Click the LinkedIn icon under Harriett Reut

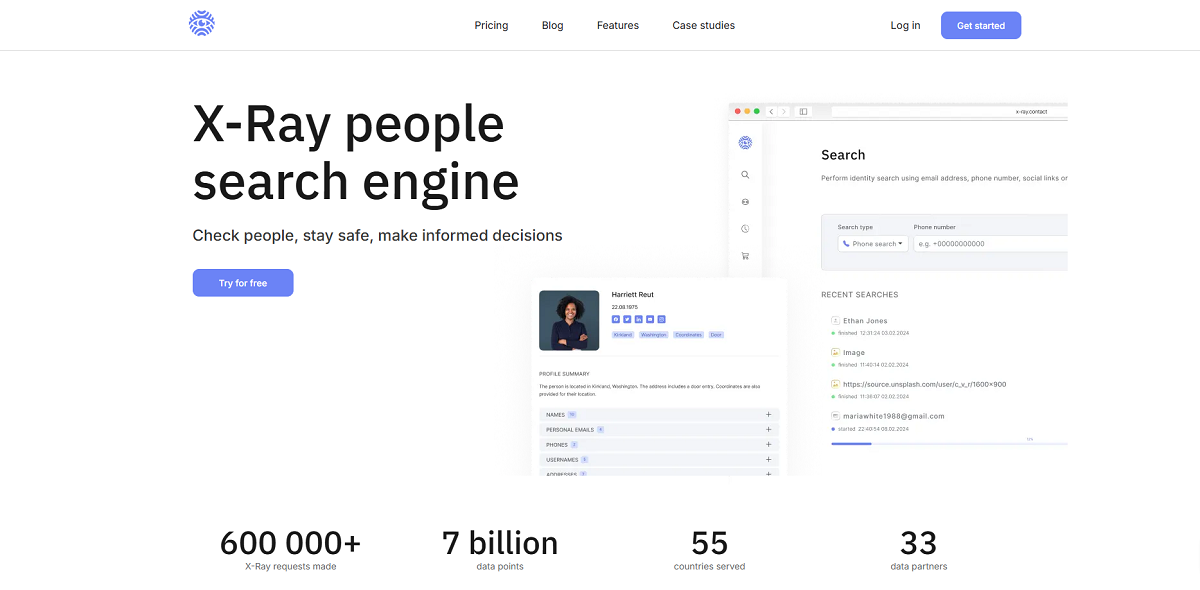pyautogui.click(x=638, y=319)
